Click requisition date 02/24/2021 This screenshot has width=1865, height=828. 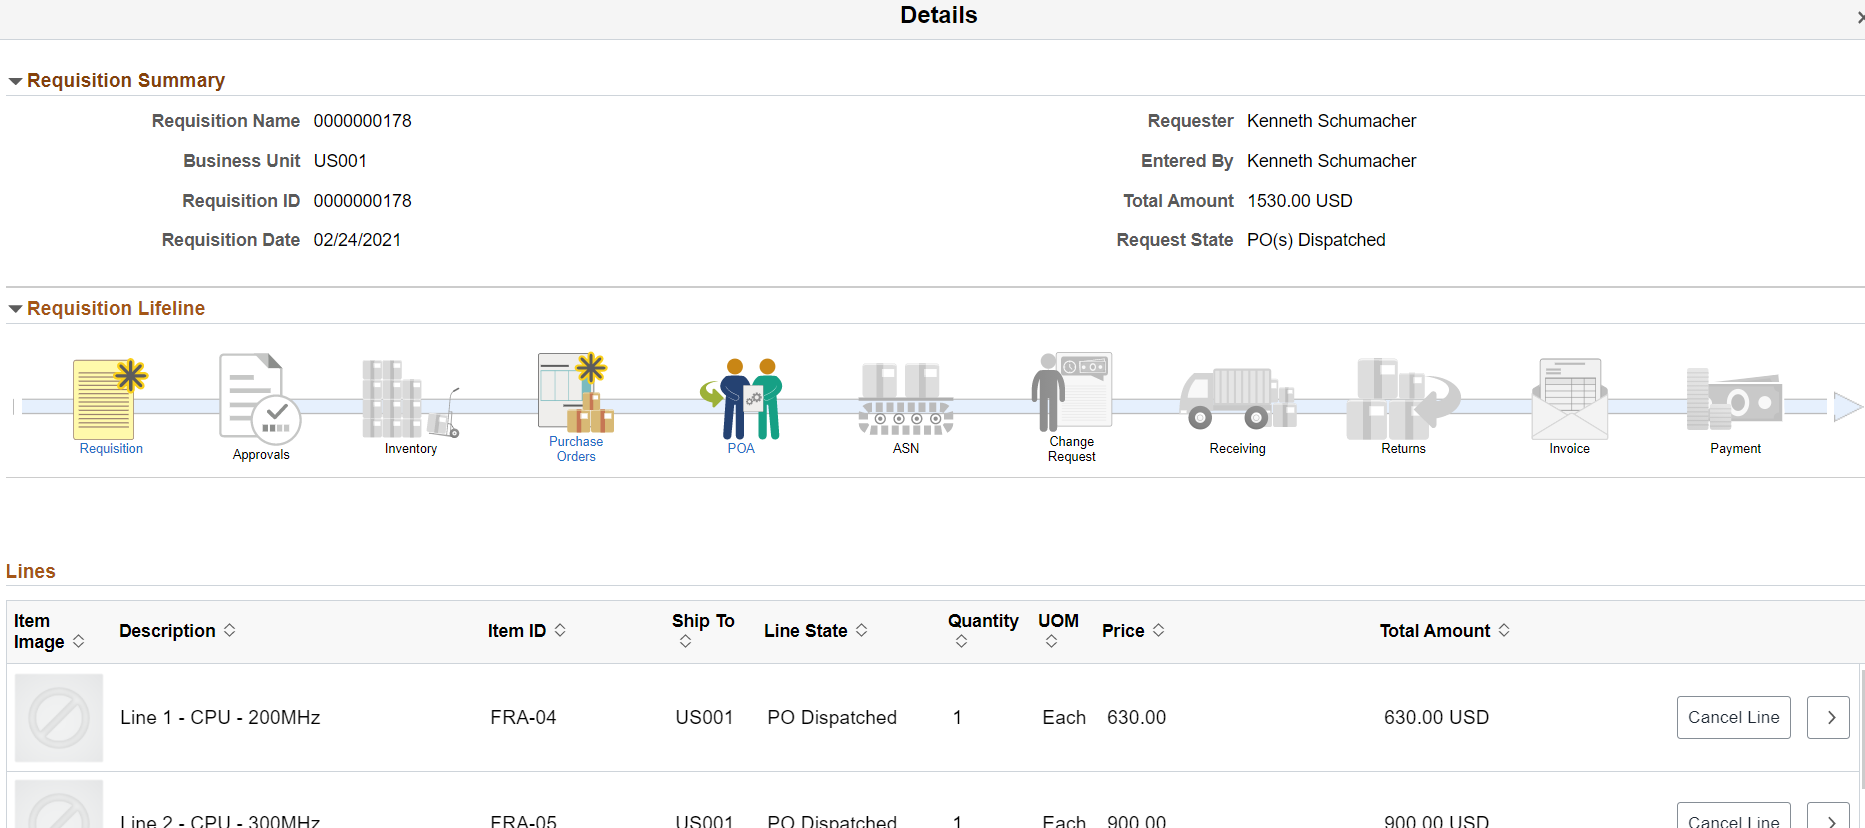tap(357, 240)
